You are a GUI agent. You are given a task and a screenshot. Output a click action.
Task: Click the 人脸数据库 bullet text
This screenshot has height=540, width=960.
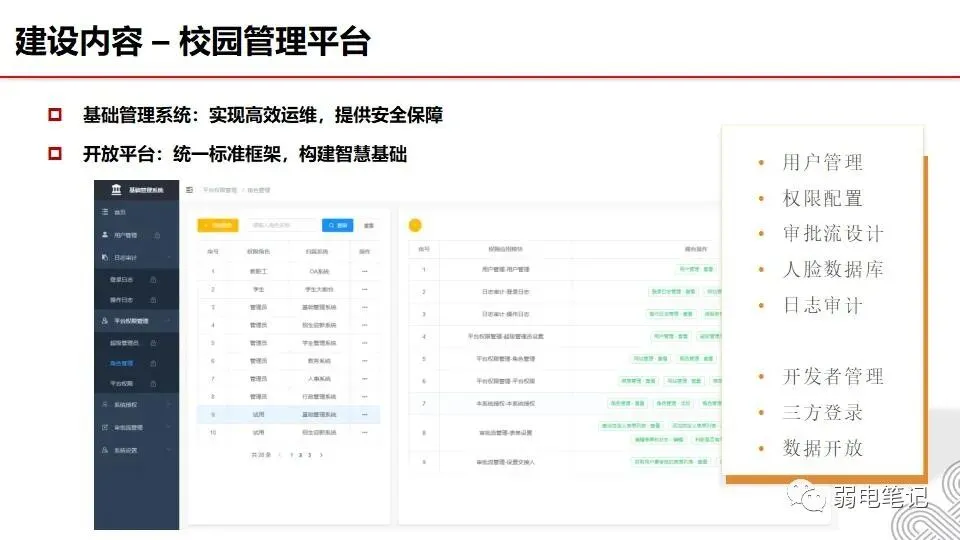833,269
